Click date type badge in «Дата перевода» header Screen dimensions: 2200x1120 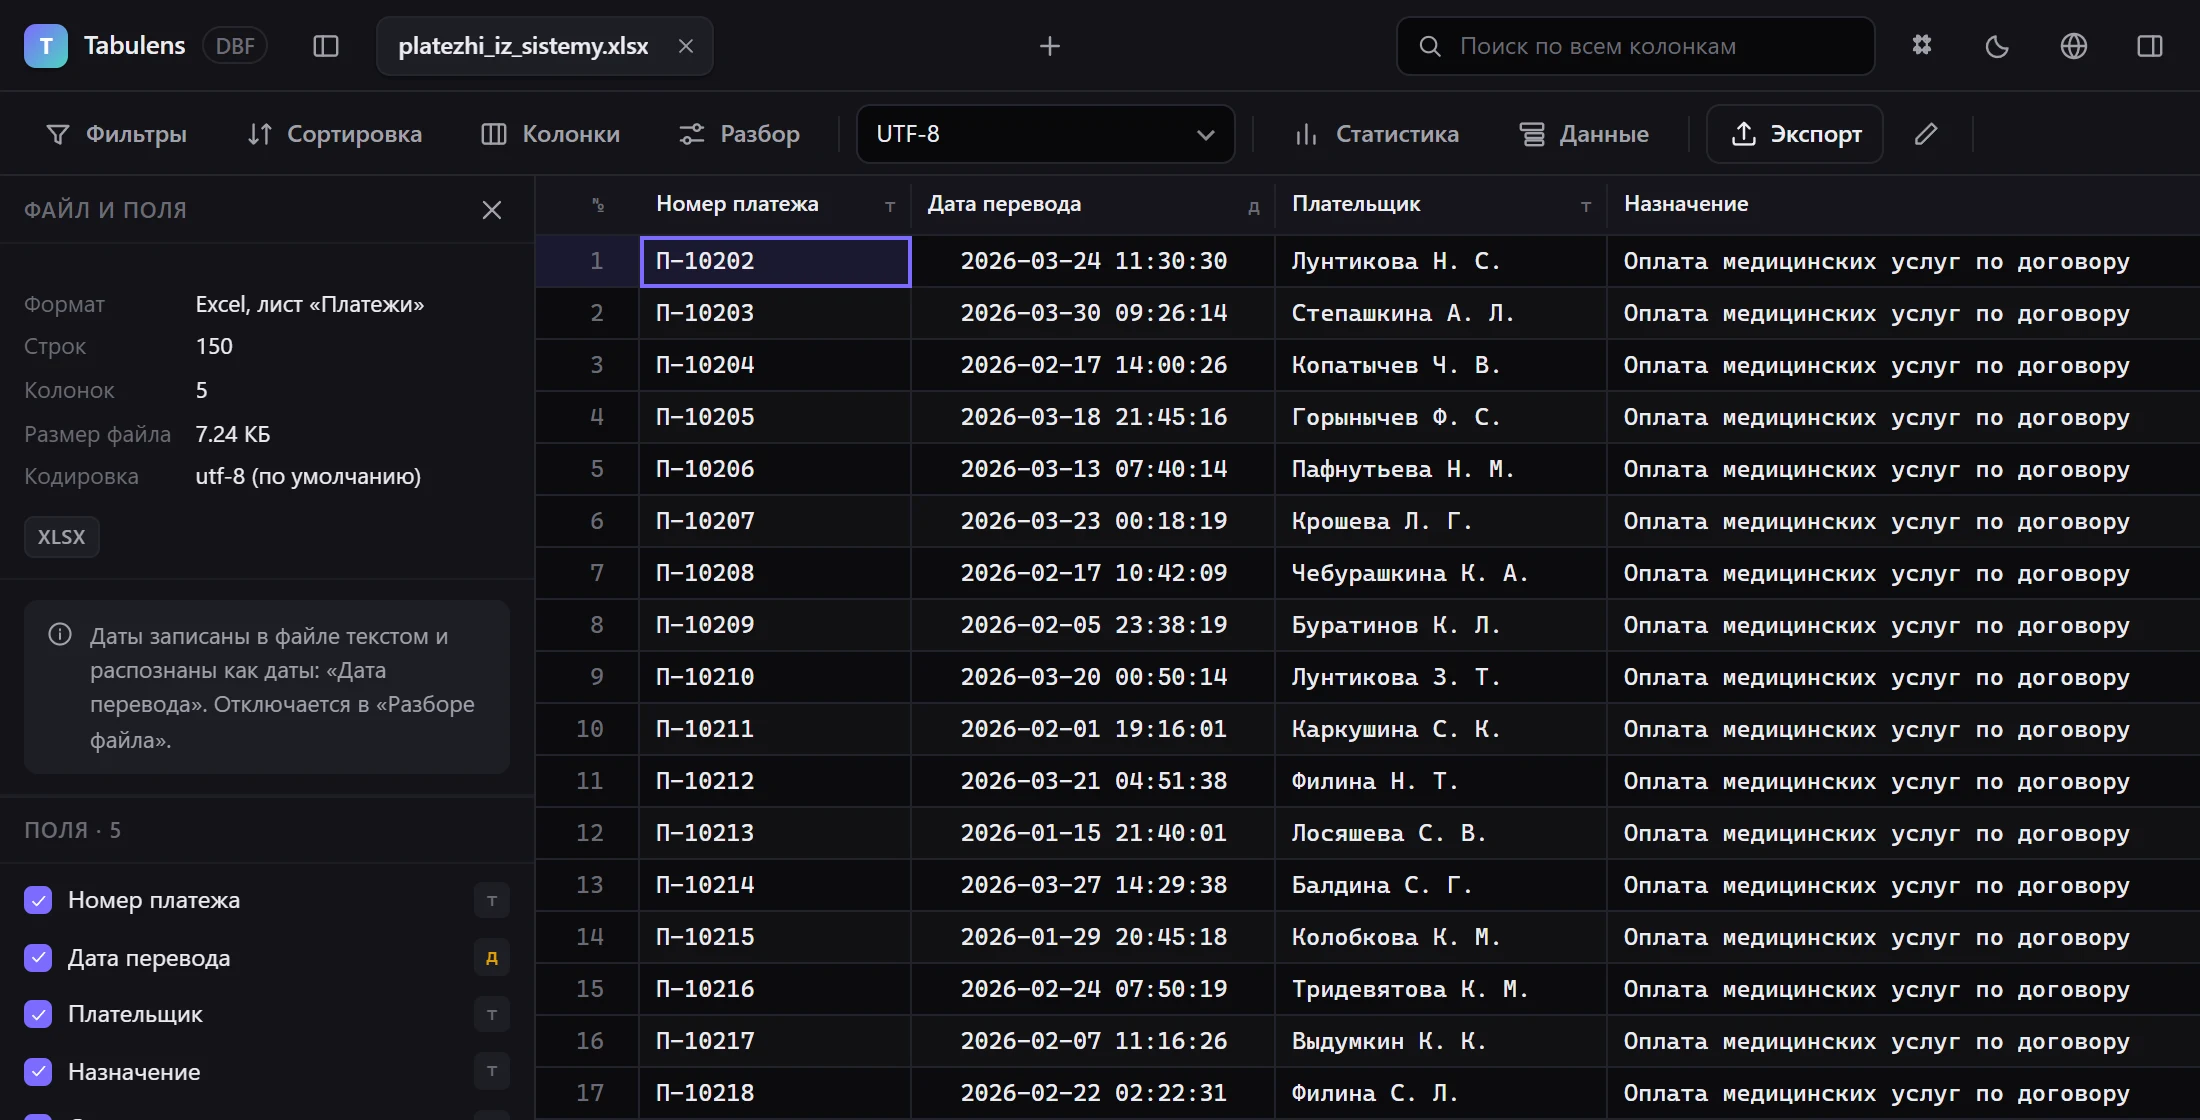click(1254, 207)
